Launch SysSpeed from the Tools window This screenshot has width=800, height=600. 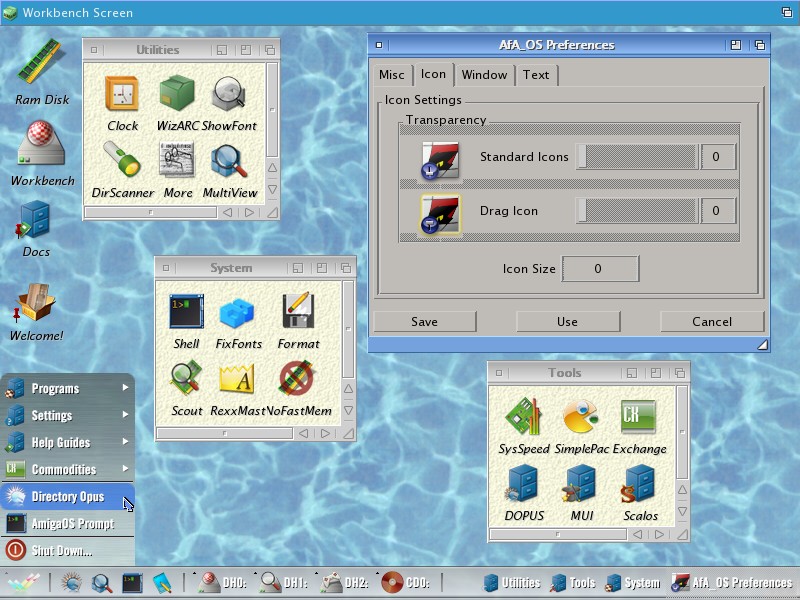(x=523, y=418)
